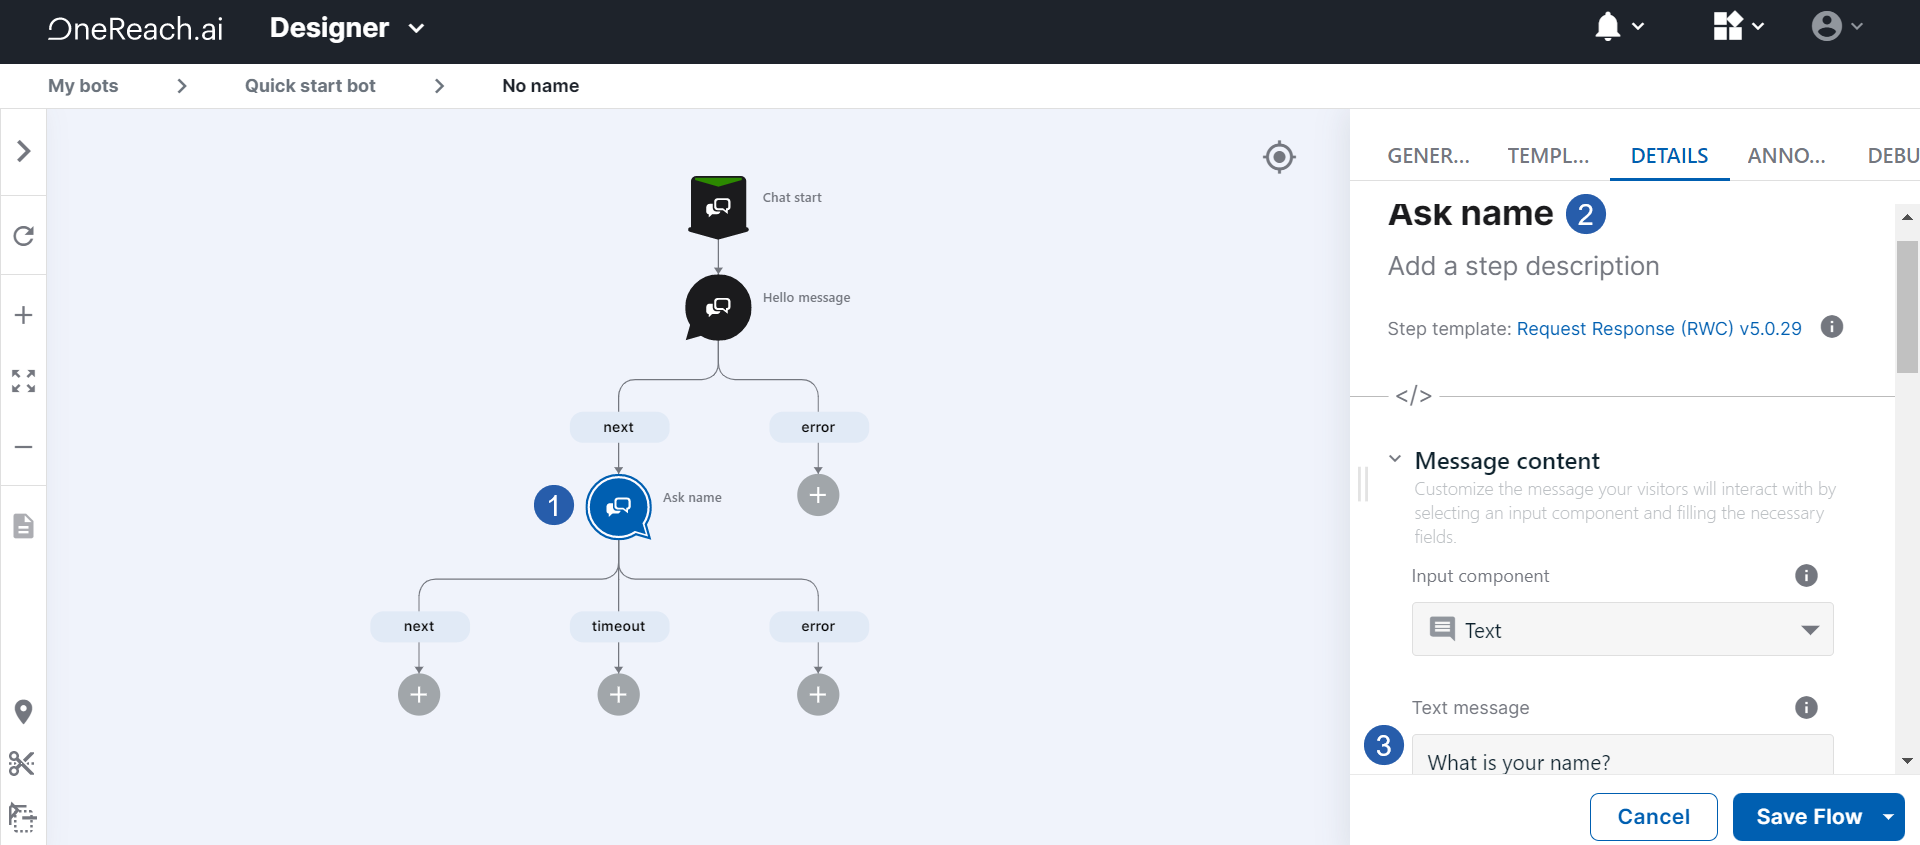Switch to the TEMPL... tab

click(1548, 156)
